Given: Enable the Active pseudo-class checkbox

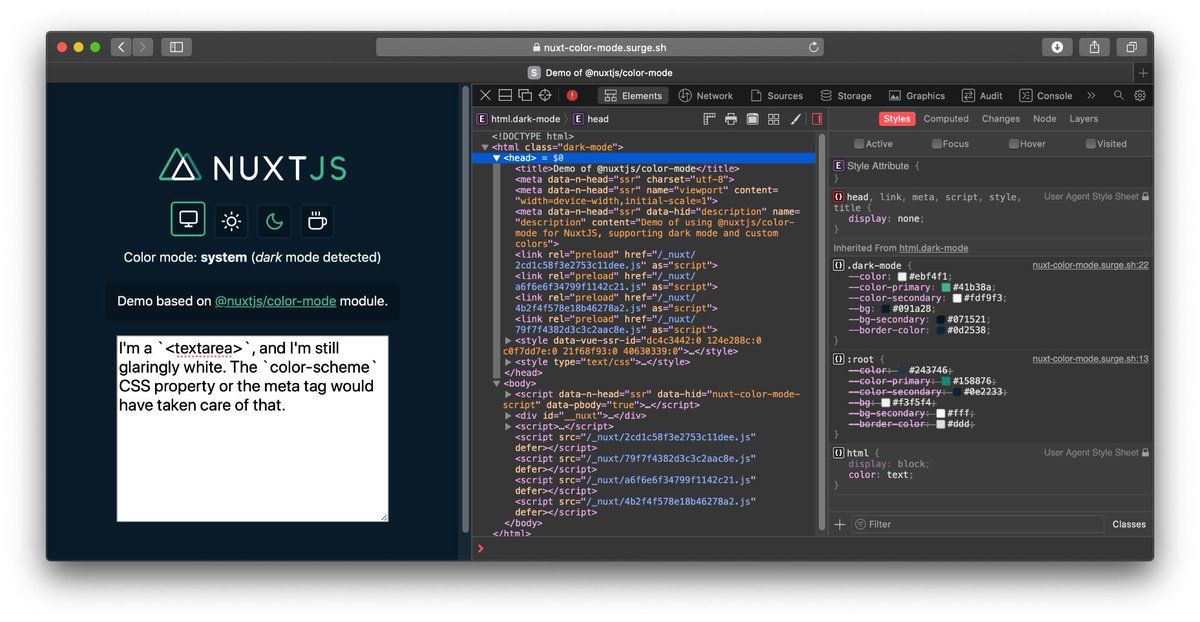Looking at the screenshot, I should 859,144.
